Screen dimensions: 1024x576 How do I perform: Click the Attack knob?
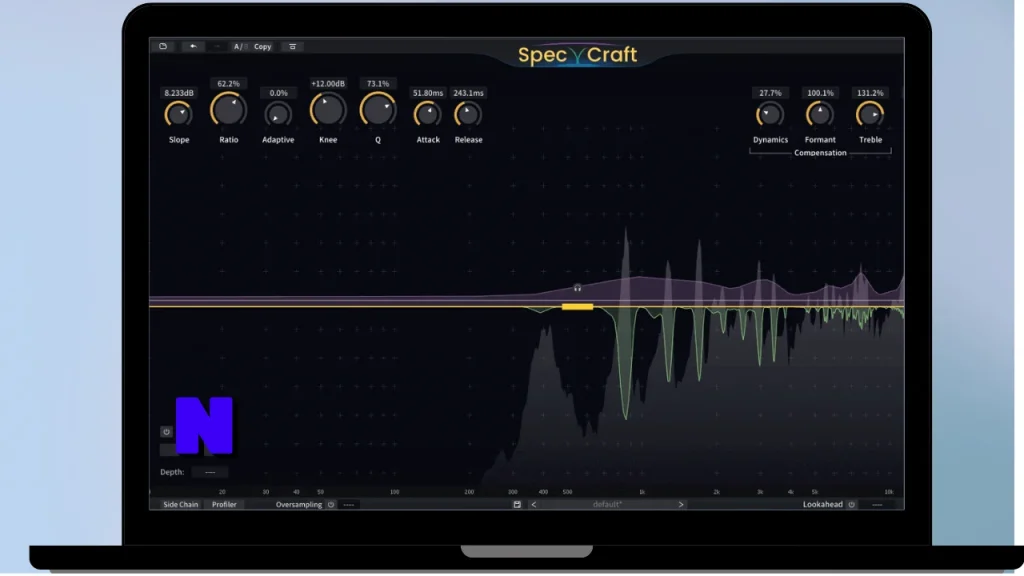[x=428, y=114]
